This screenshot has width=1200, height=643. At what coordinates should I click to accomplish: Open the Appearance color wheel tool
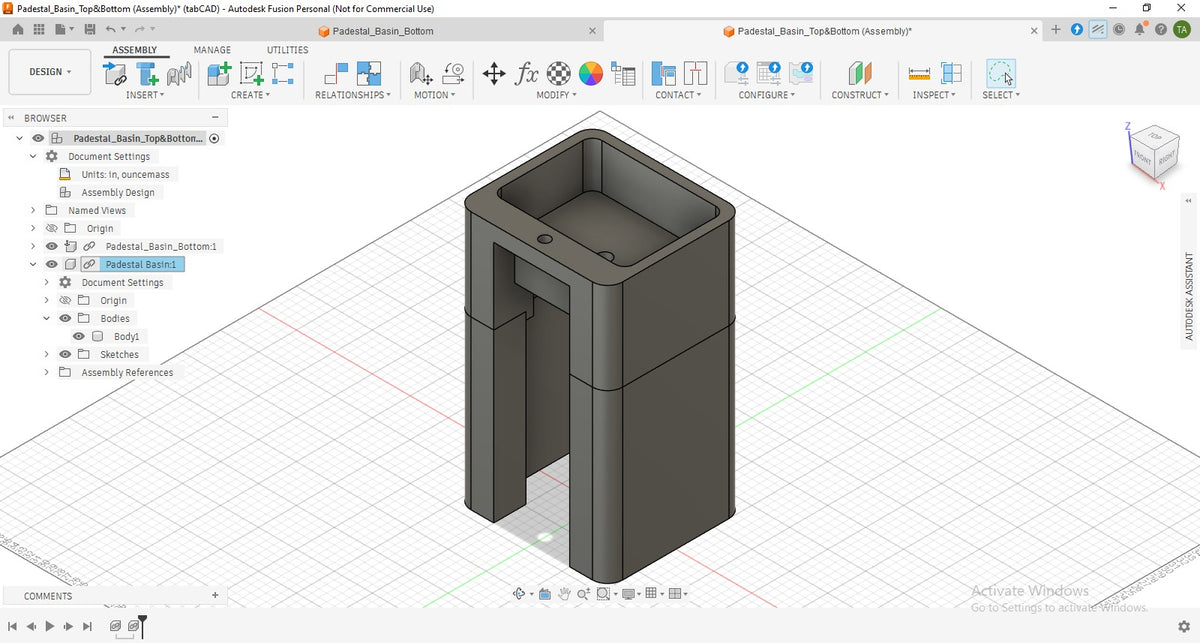pyautogui.click(x=591, y=73)
